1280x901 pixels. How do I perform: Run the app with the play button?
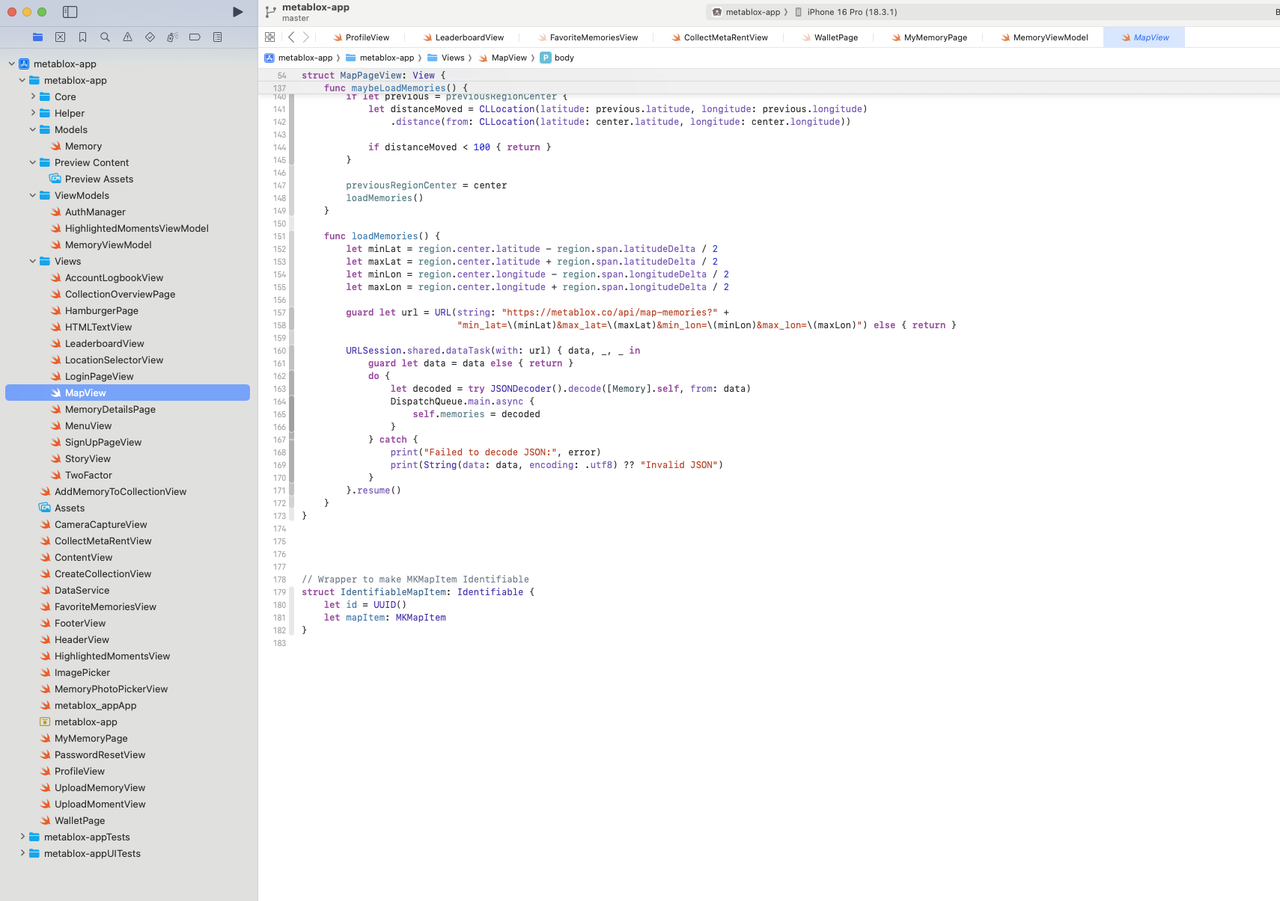point(237,12)
